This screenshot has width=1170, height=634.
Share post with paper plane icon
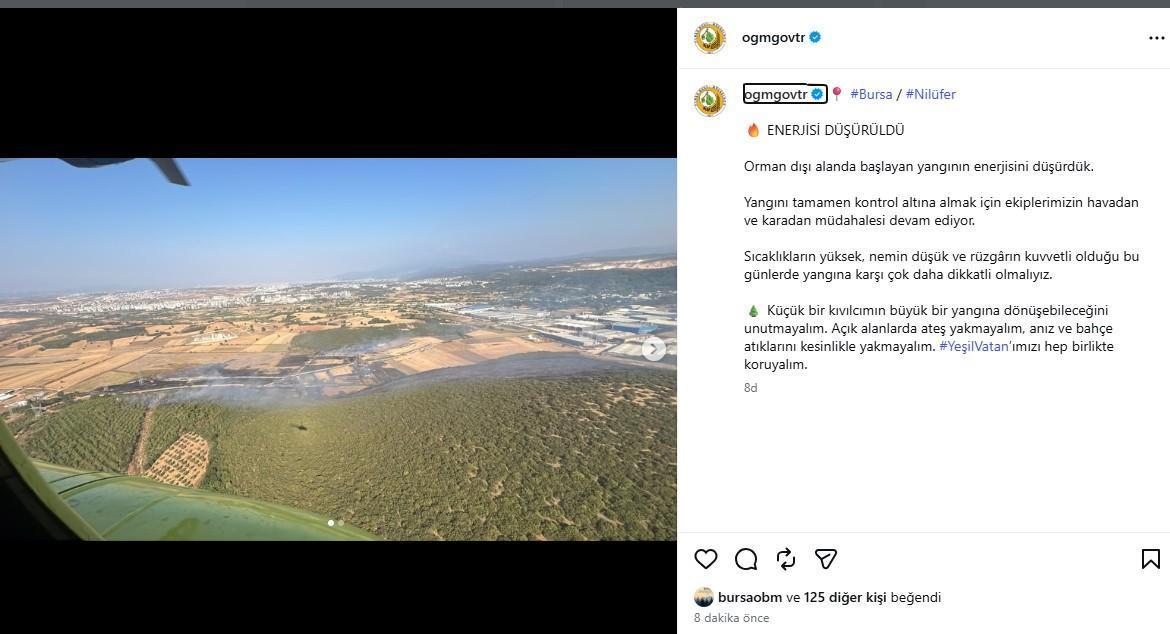pyautogui.click(x=825, y=559)
